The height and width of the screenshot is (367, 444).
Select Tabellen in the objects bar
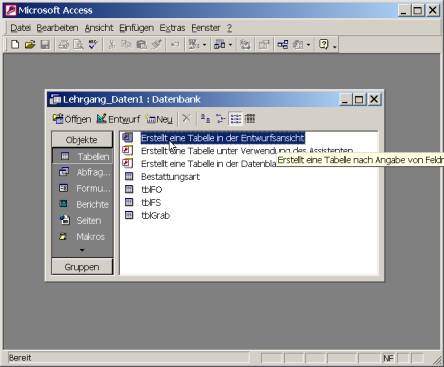pos(82,156)
